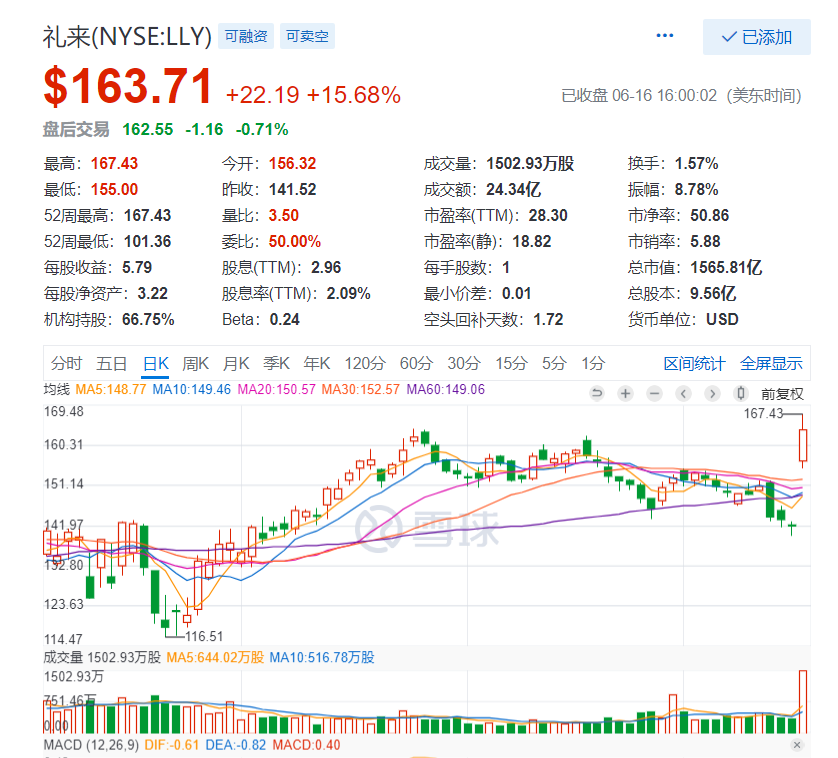Image resolution: width=838 pixels, height=758 pixels.
Task: Click the 可卖空 tag
Action: pos(307,36)
